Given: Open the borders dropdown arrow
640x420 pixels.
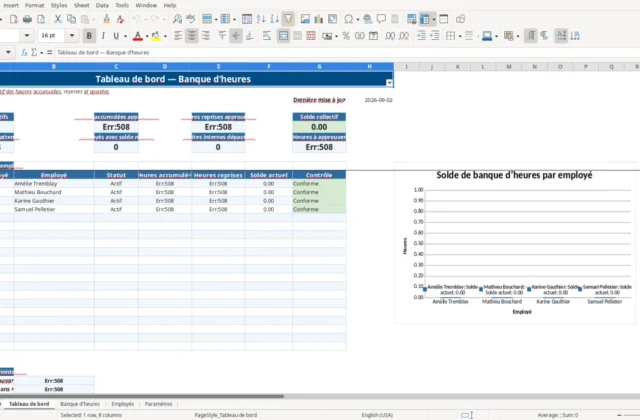Looking at the screenshot, I should (460, 36).
